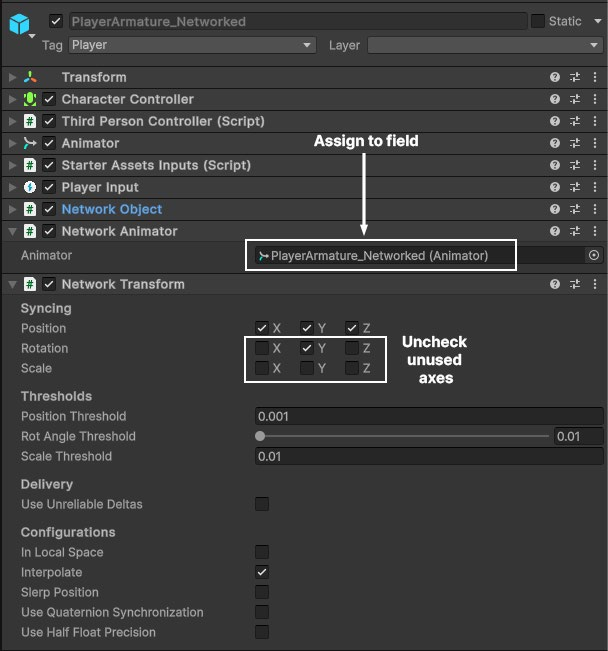Open presets for Character Controller
The image size is (608, 651).
575,99
